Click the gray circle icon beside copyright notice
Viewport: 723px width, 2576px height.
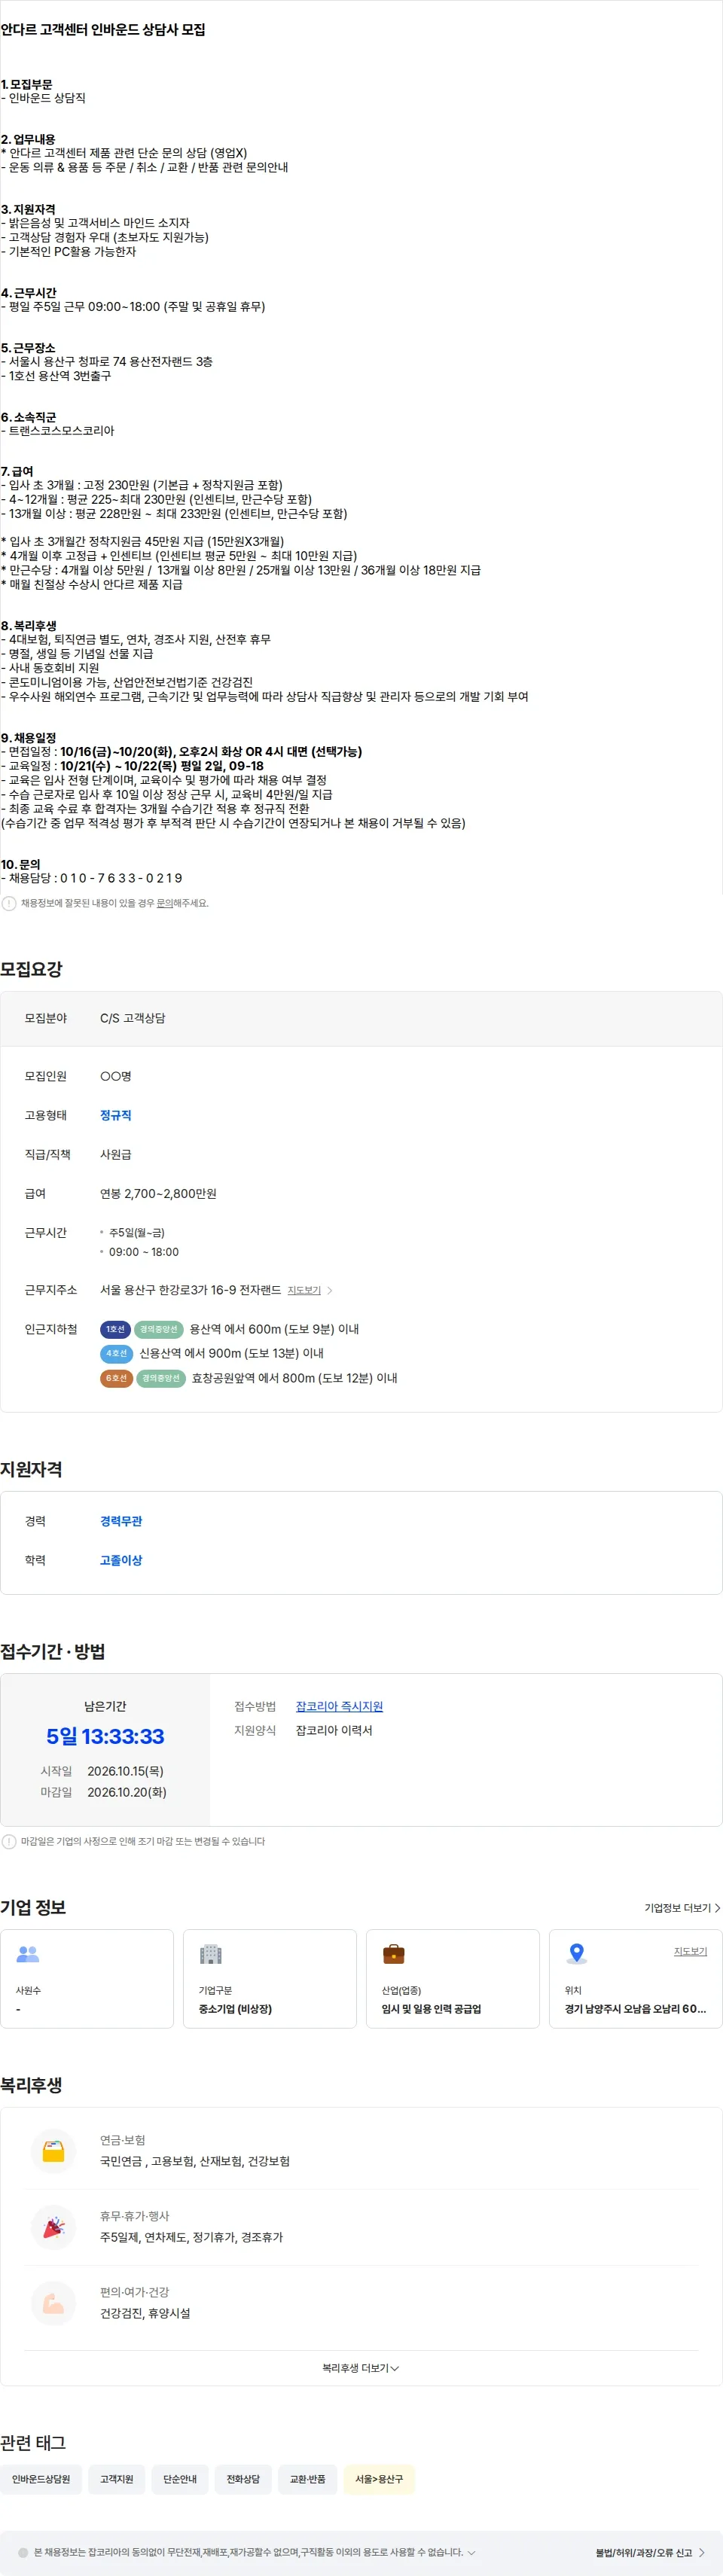click(23, 2552)
